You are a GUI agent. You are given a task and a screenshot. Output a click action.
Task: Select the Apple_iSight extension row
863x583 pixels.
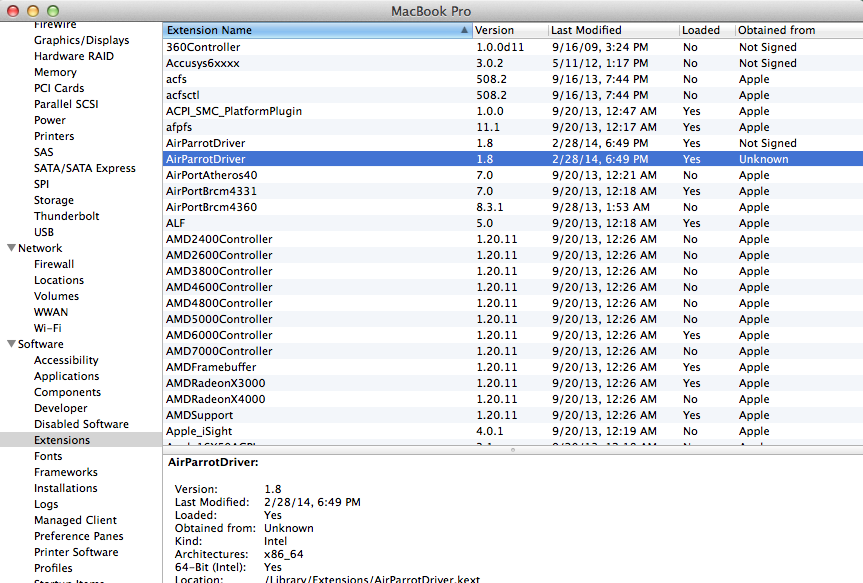(512, 431)
